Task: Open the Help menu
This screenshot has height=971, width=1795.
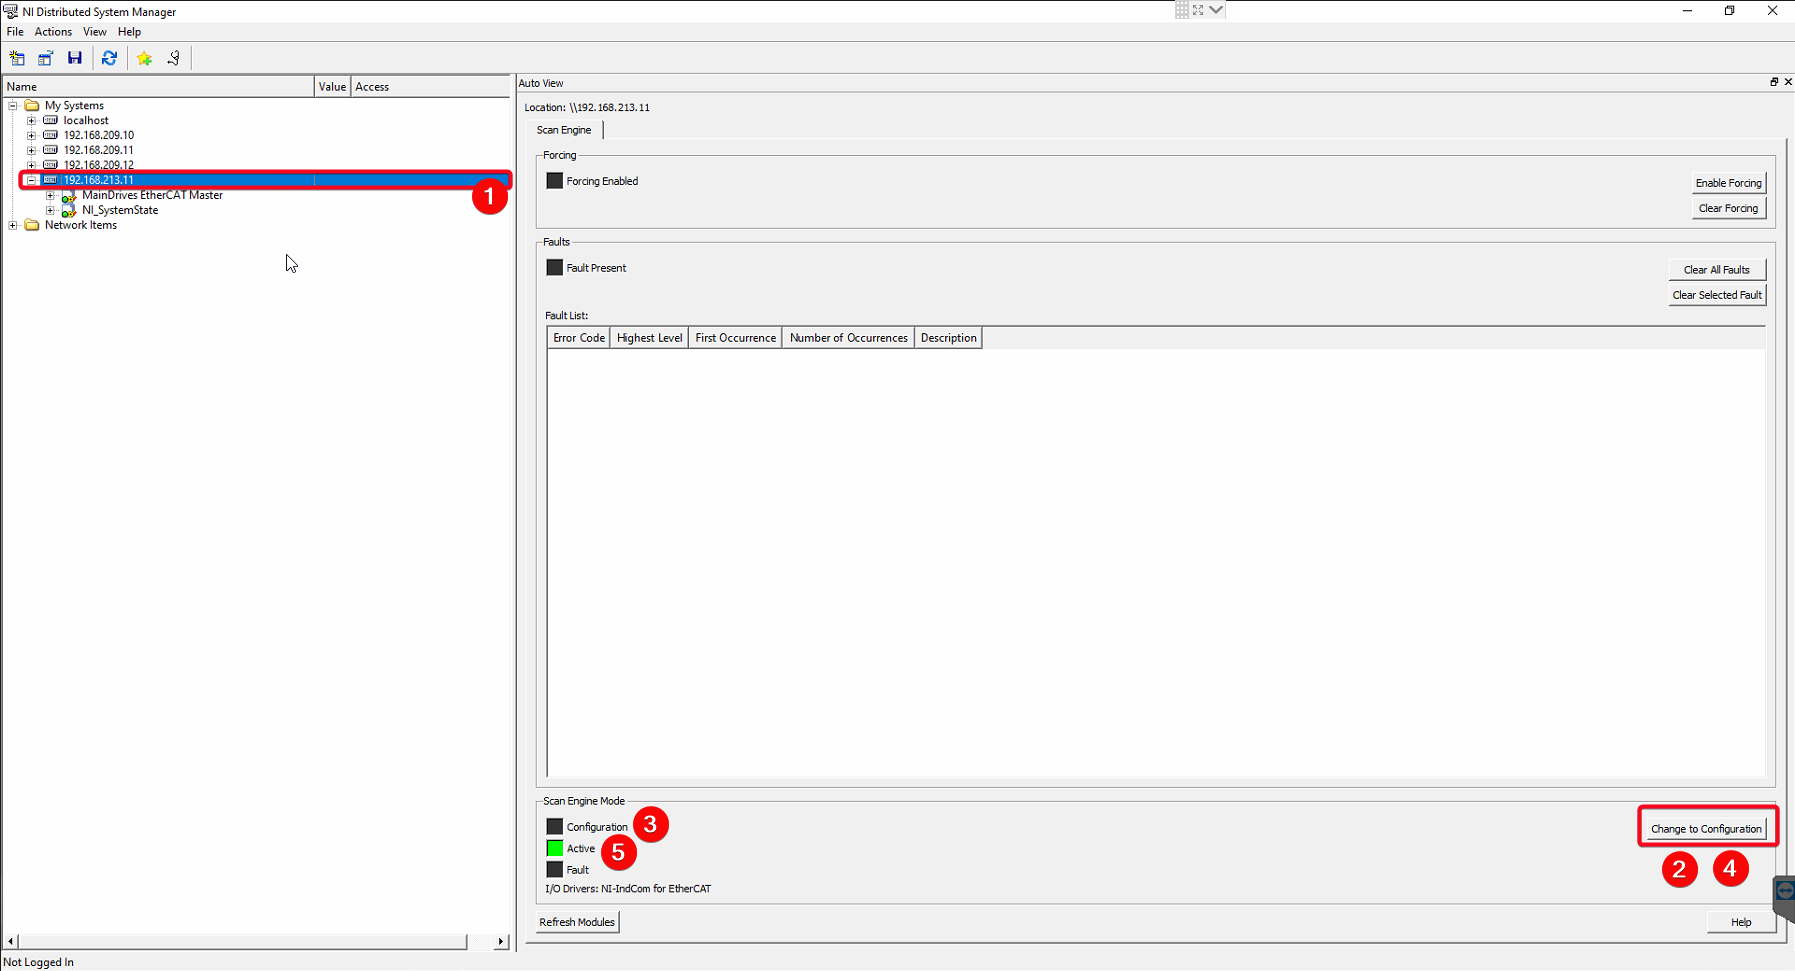Action: tap(129, 32)
